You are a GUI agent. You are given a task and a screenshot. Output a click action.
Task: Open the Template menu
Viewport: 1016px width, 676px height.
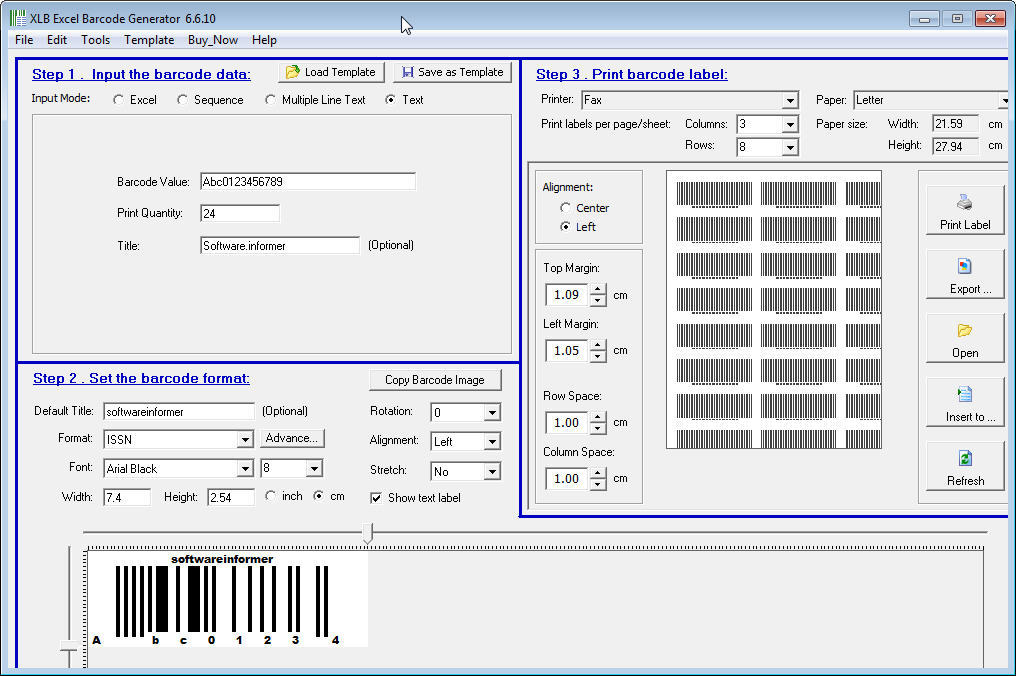pos(149,40)
